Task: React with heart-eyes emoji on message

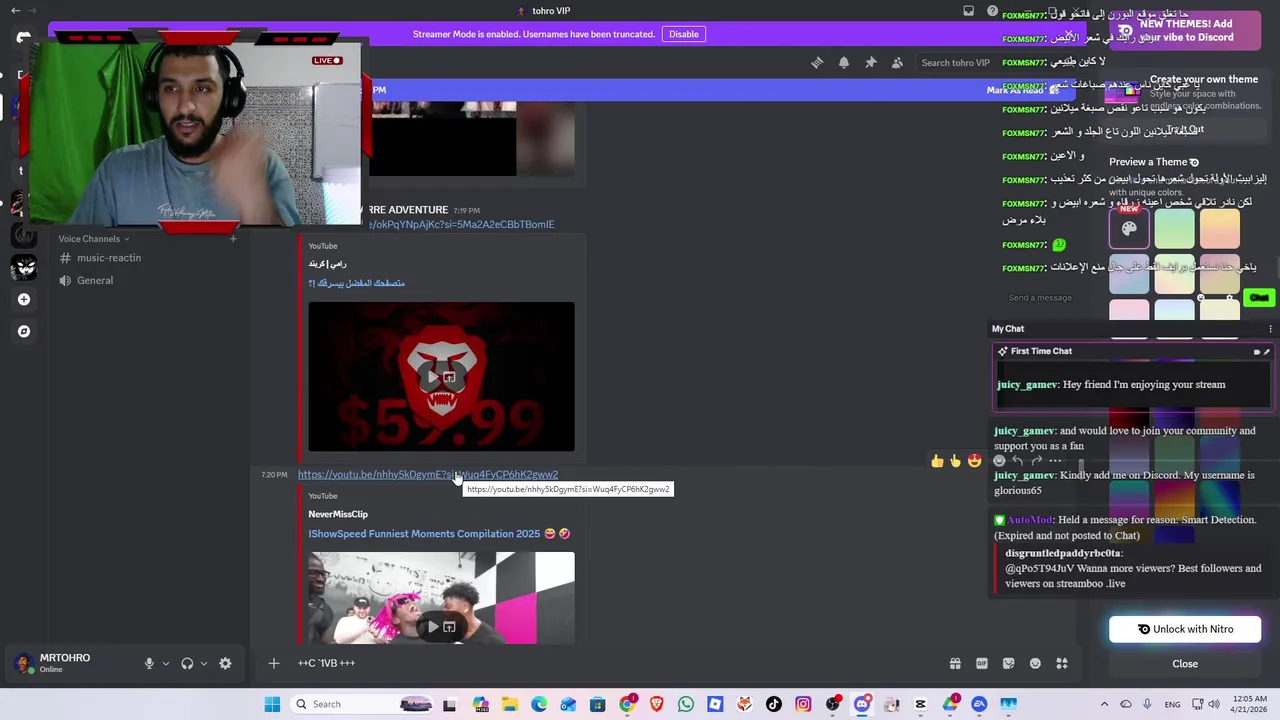Action: 974,461
